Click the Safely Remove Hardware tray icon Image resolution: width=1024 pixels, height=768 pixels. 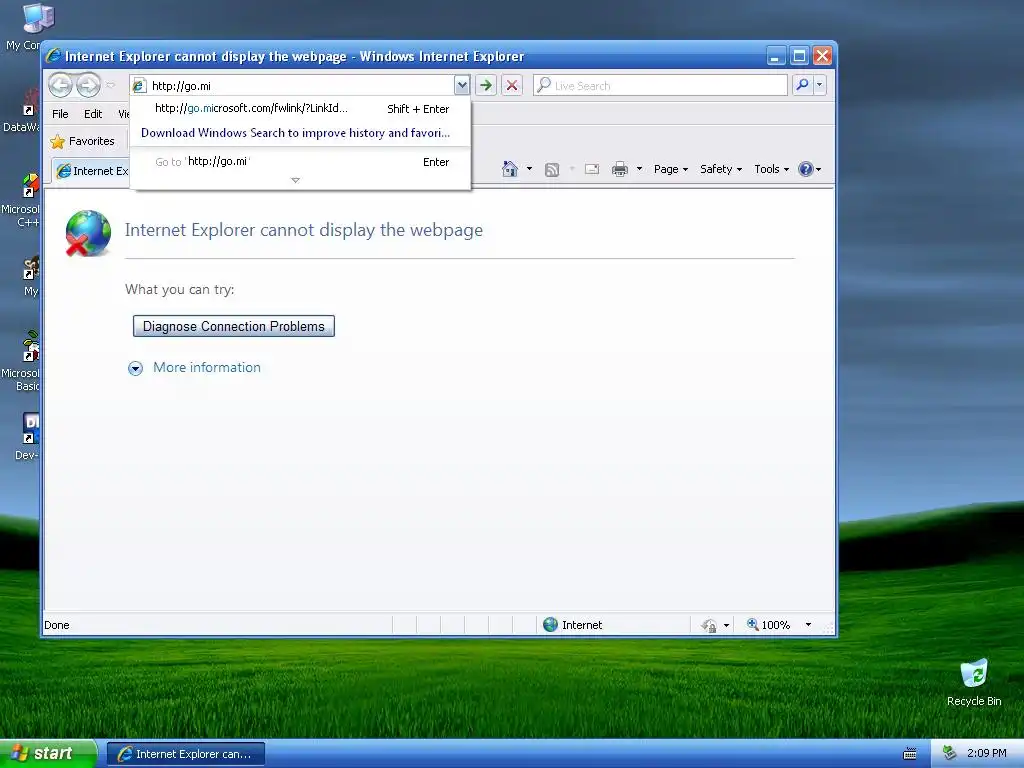(949, 754)
